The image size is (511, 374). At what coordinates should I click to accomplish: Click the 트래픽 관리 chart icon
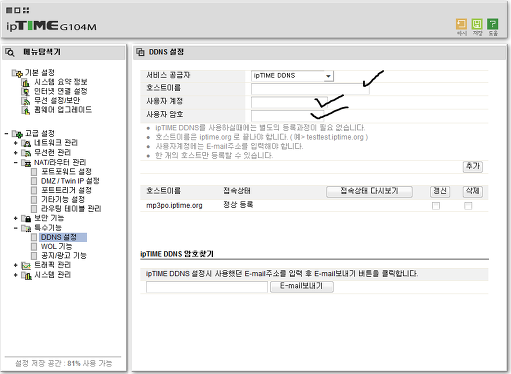(x=26, y=265)
